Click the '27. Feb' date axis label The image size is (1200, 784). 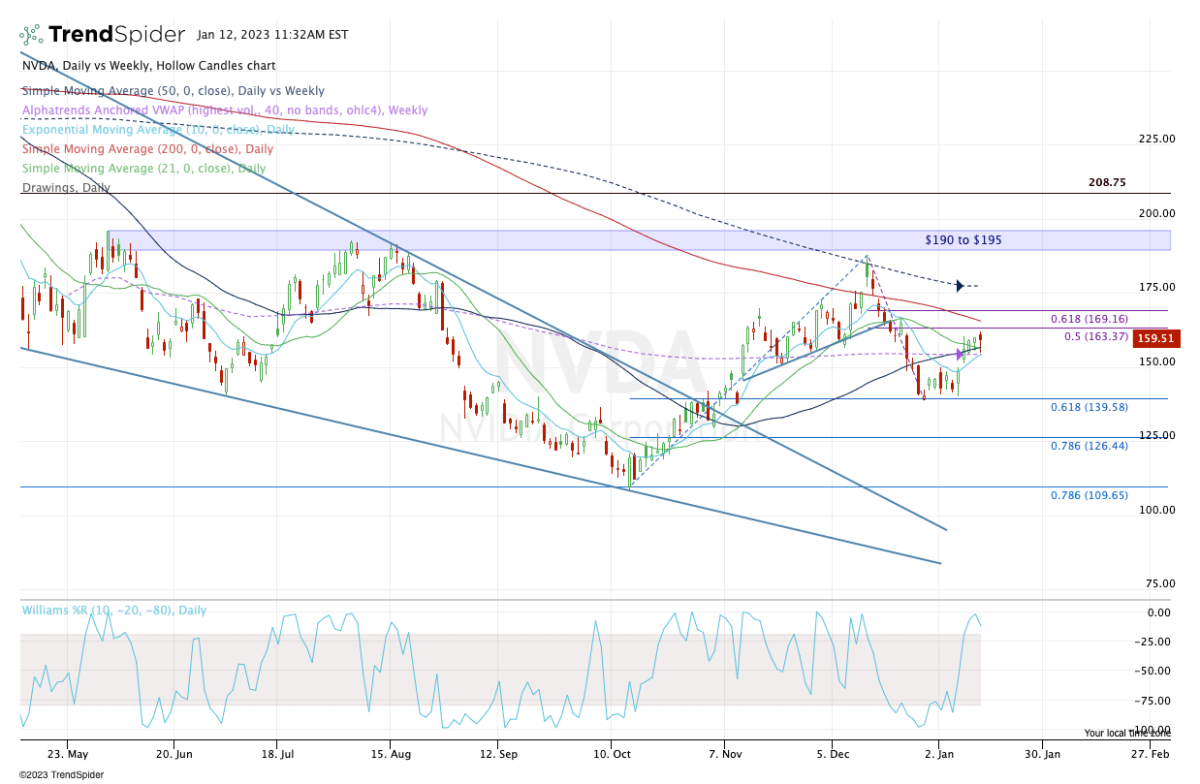pyautogui.click(x=1151, y=757)
